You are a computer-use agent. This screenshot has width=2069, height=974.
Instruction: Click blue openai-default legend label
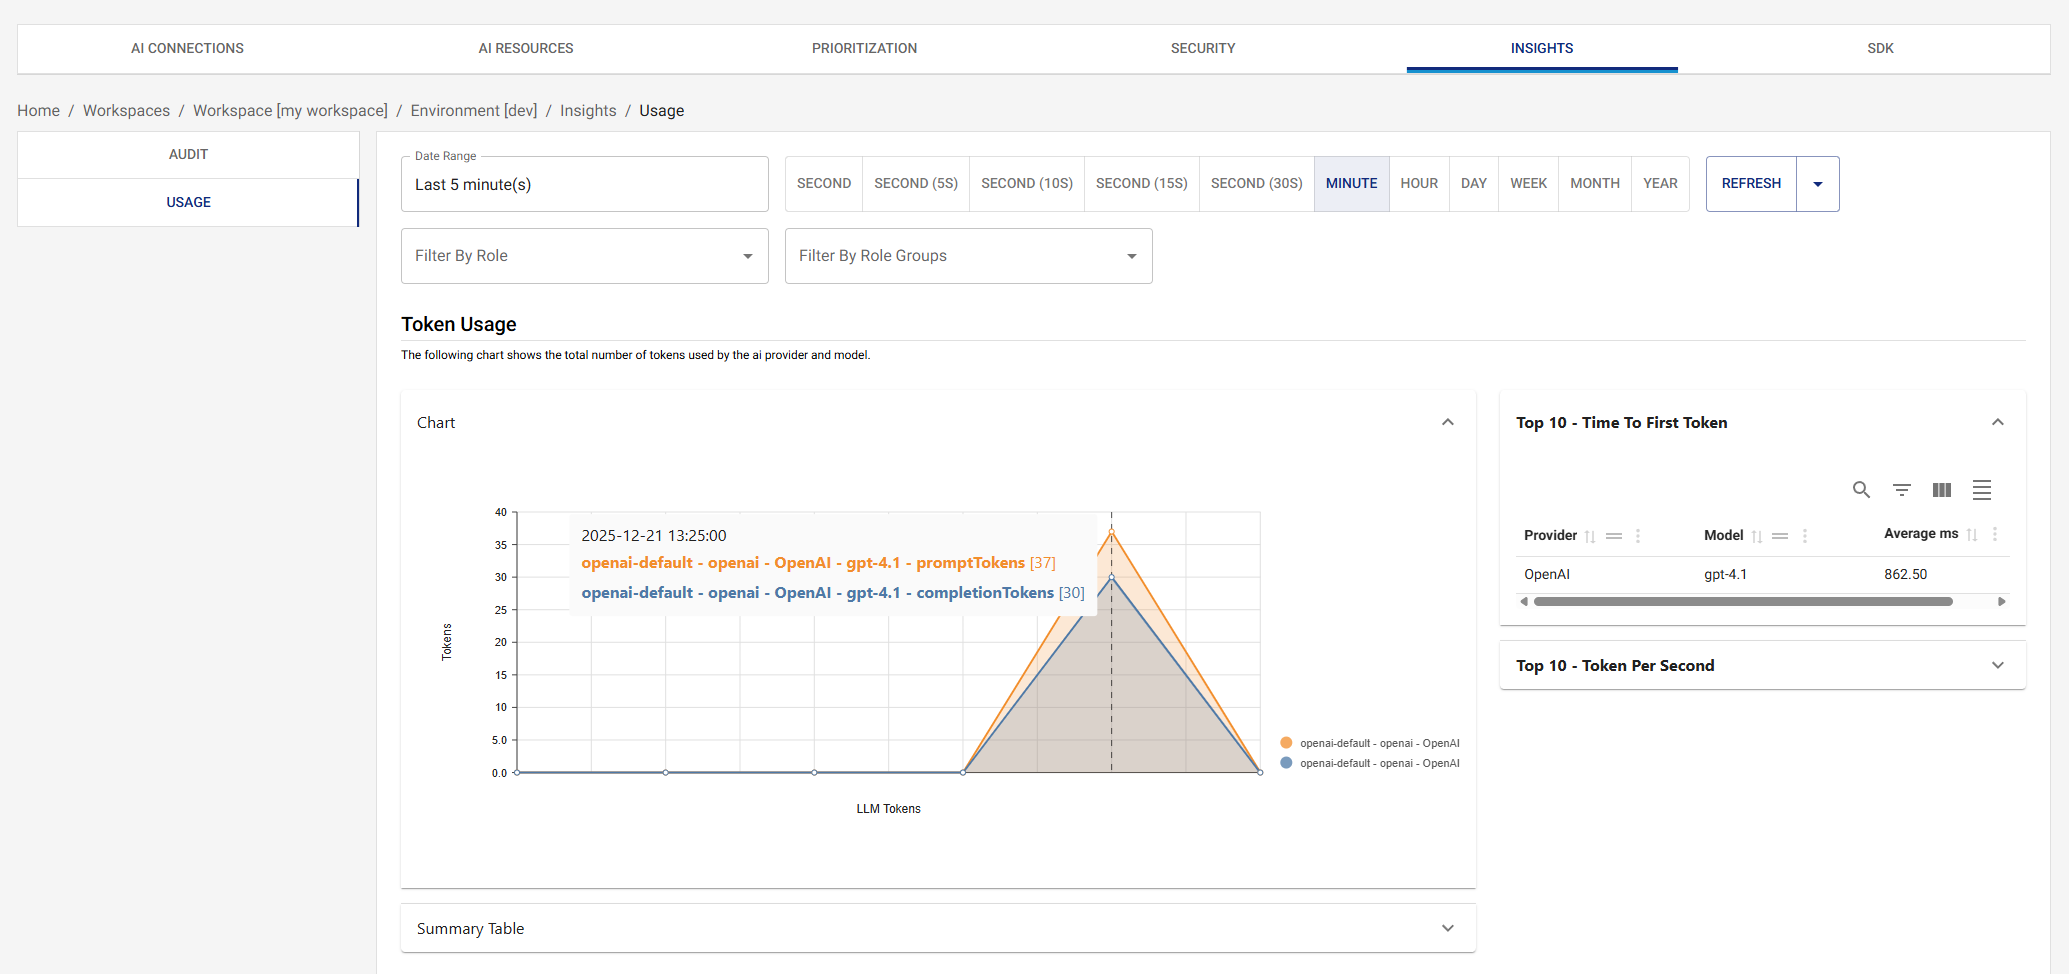(x=1379, y=763)
